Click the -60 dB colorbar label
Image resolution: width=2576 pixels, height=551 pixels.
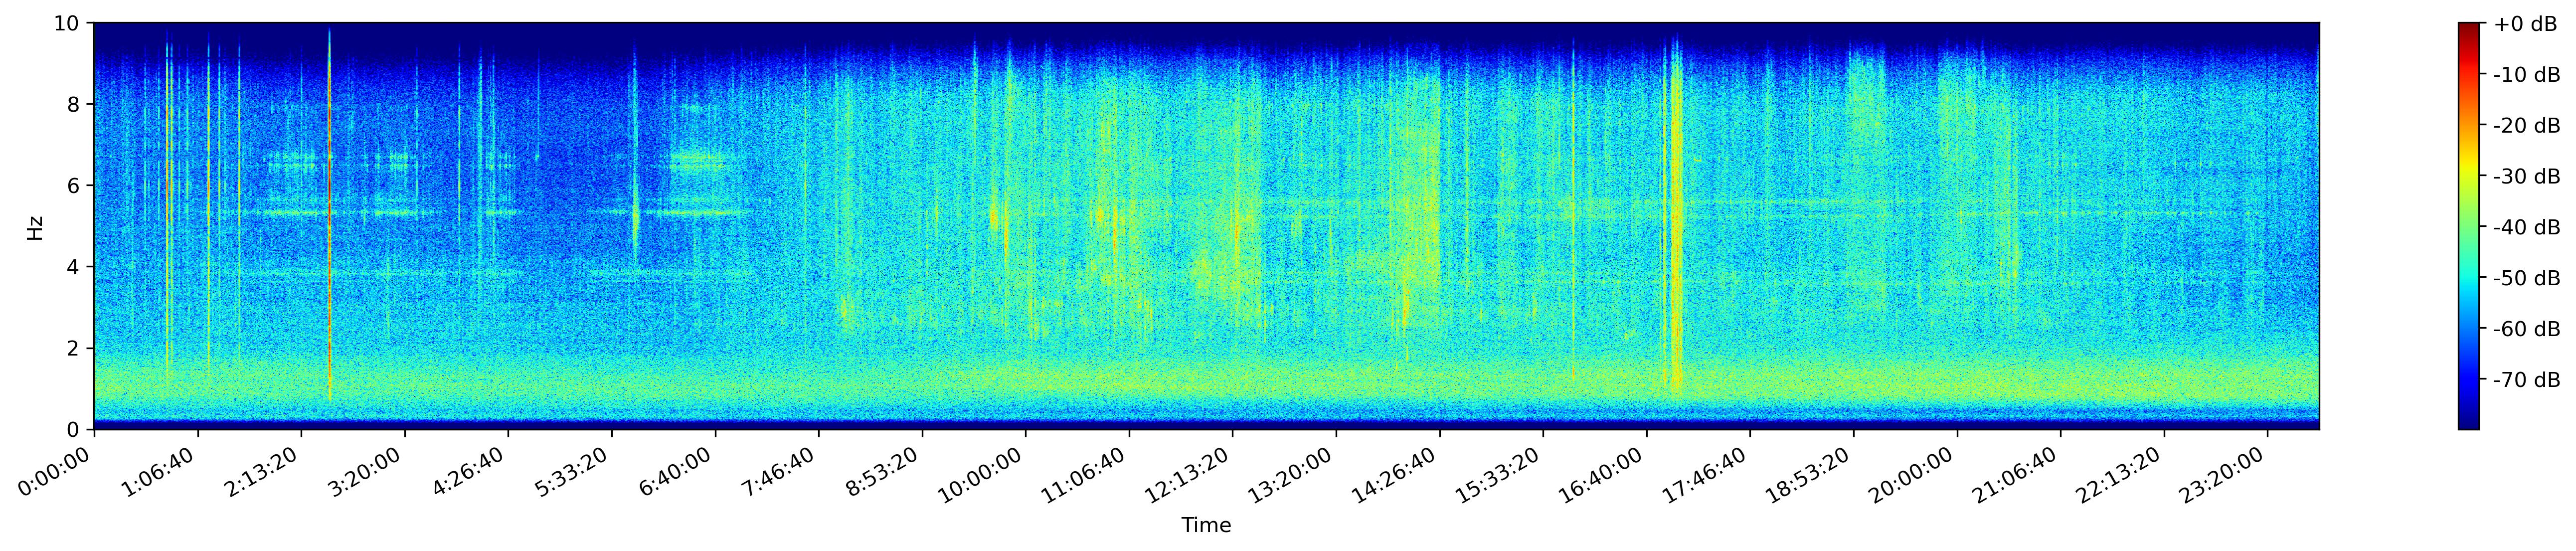(2527, 329)
